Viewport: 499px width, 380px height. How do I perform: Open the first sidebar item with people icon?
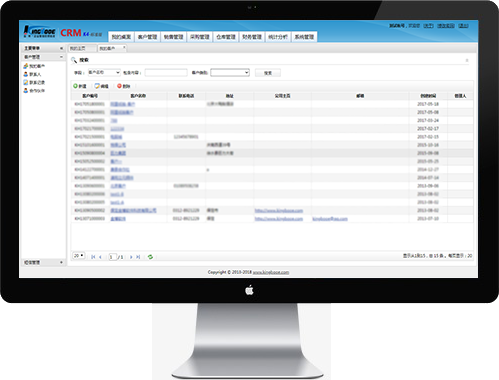tap(34, 66)
